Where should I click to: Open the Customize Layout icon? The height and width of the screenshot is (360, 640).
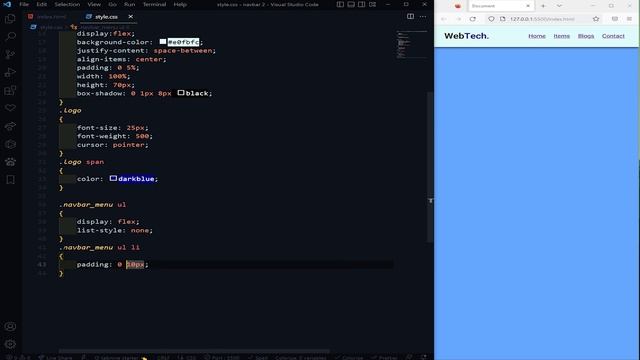click(x=373, y=4)
